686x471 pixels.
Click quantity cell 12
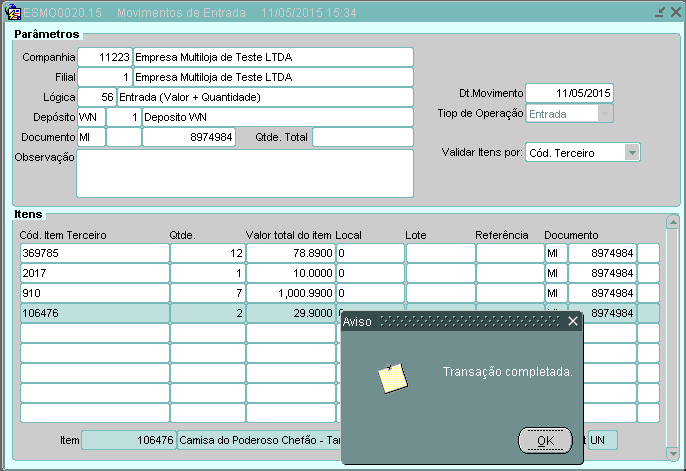pyautogui.click(x=208, y=253)
